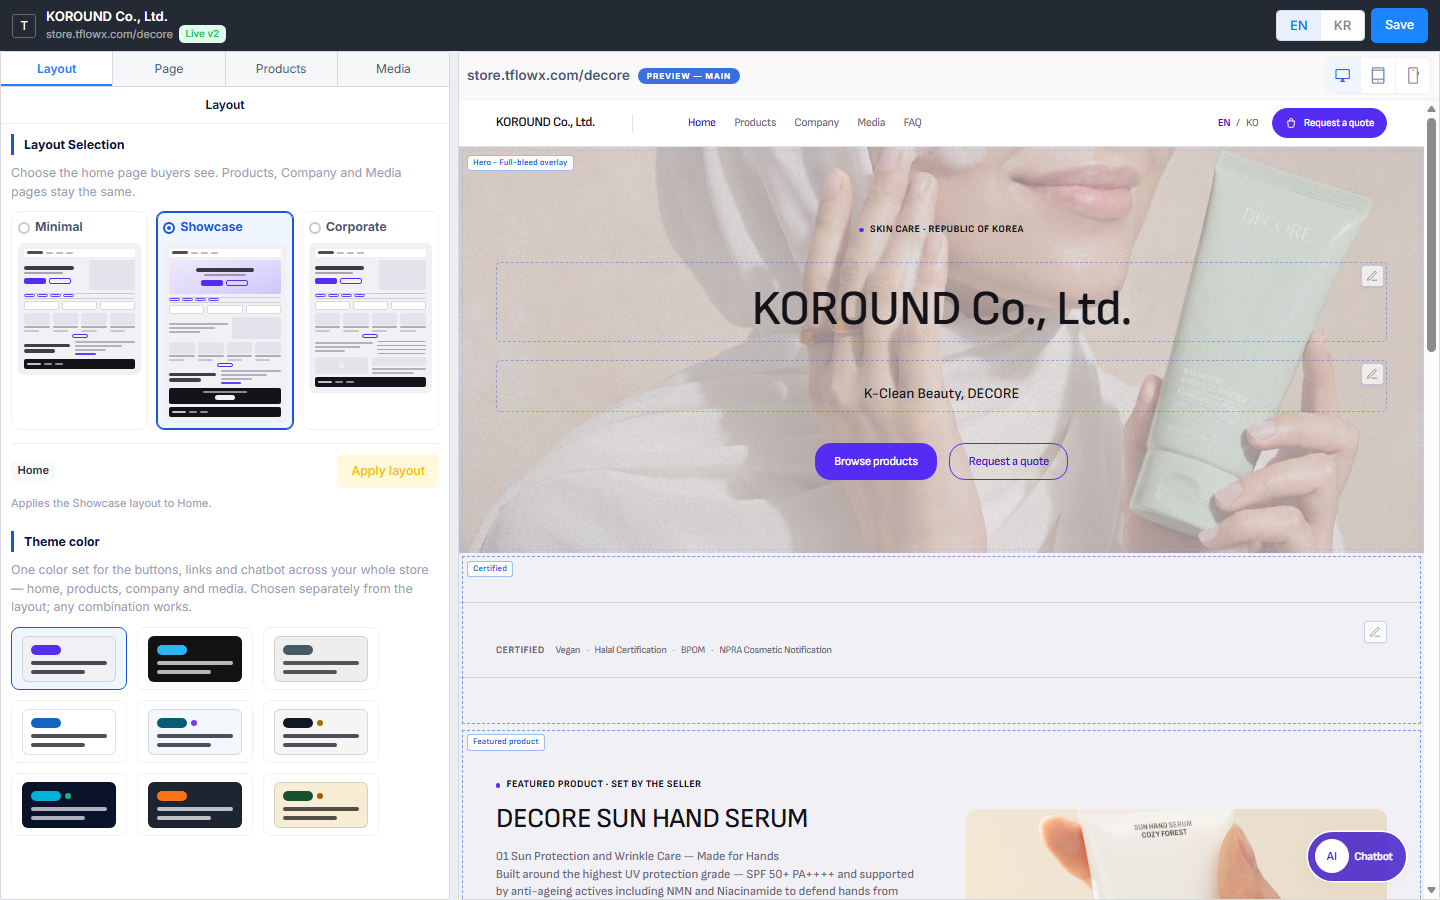Switch preview to tablet view icon
Screen dimensions: 1440x900
coord(1378,76)
